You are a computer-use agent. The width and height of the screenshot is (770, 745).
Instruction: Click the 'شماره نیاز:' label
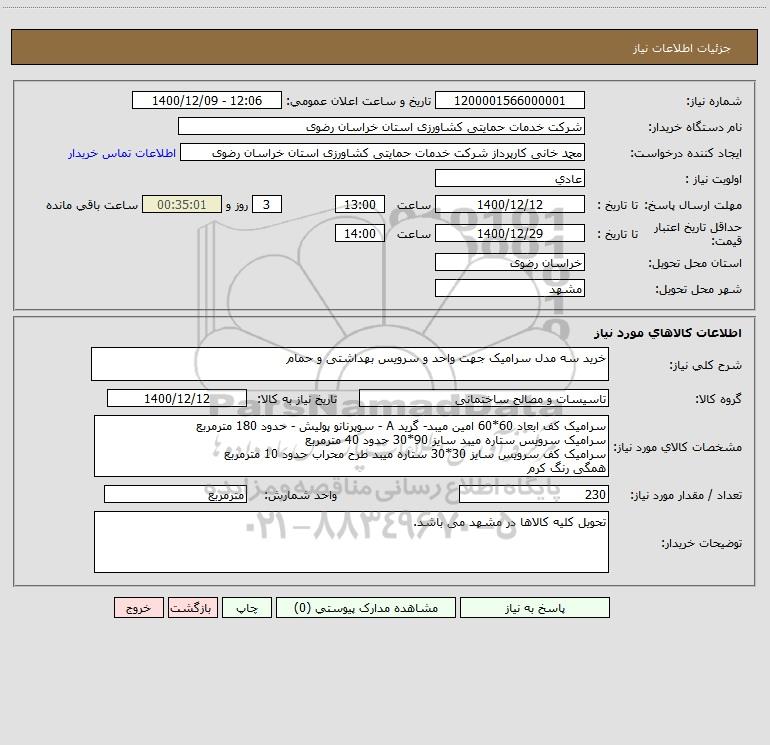tap(714, 101)
